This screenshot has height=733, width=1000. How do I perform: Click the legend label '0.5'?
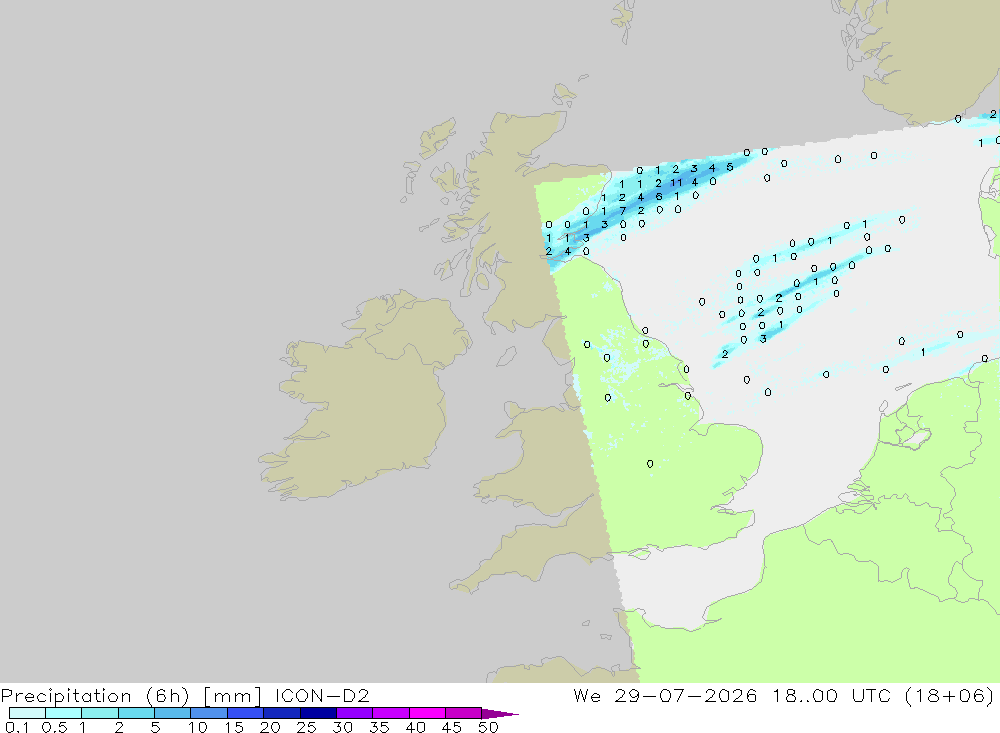[x=54, y=727]
